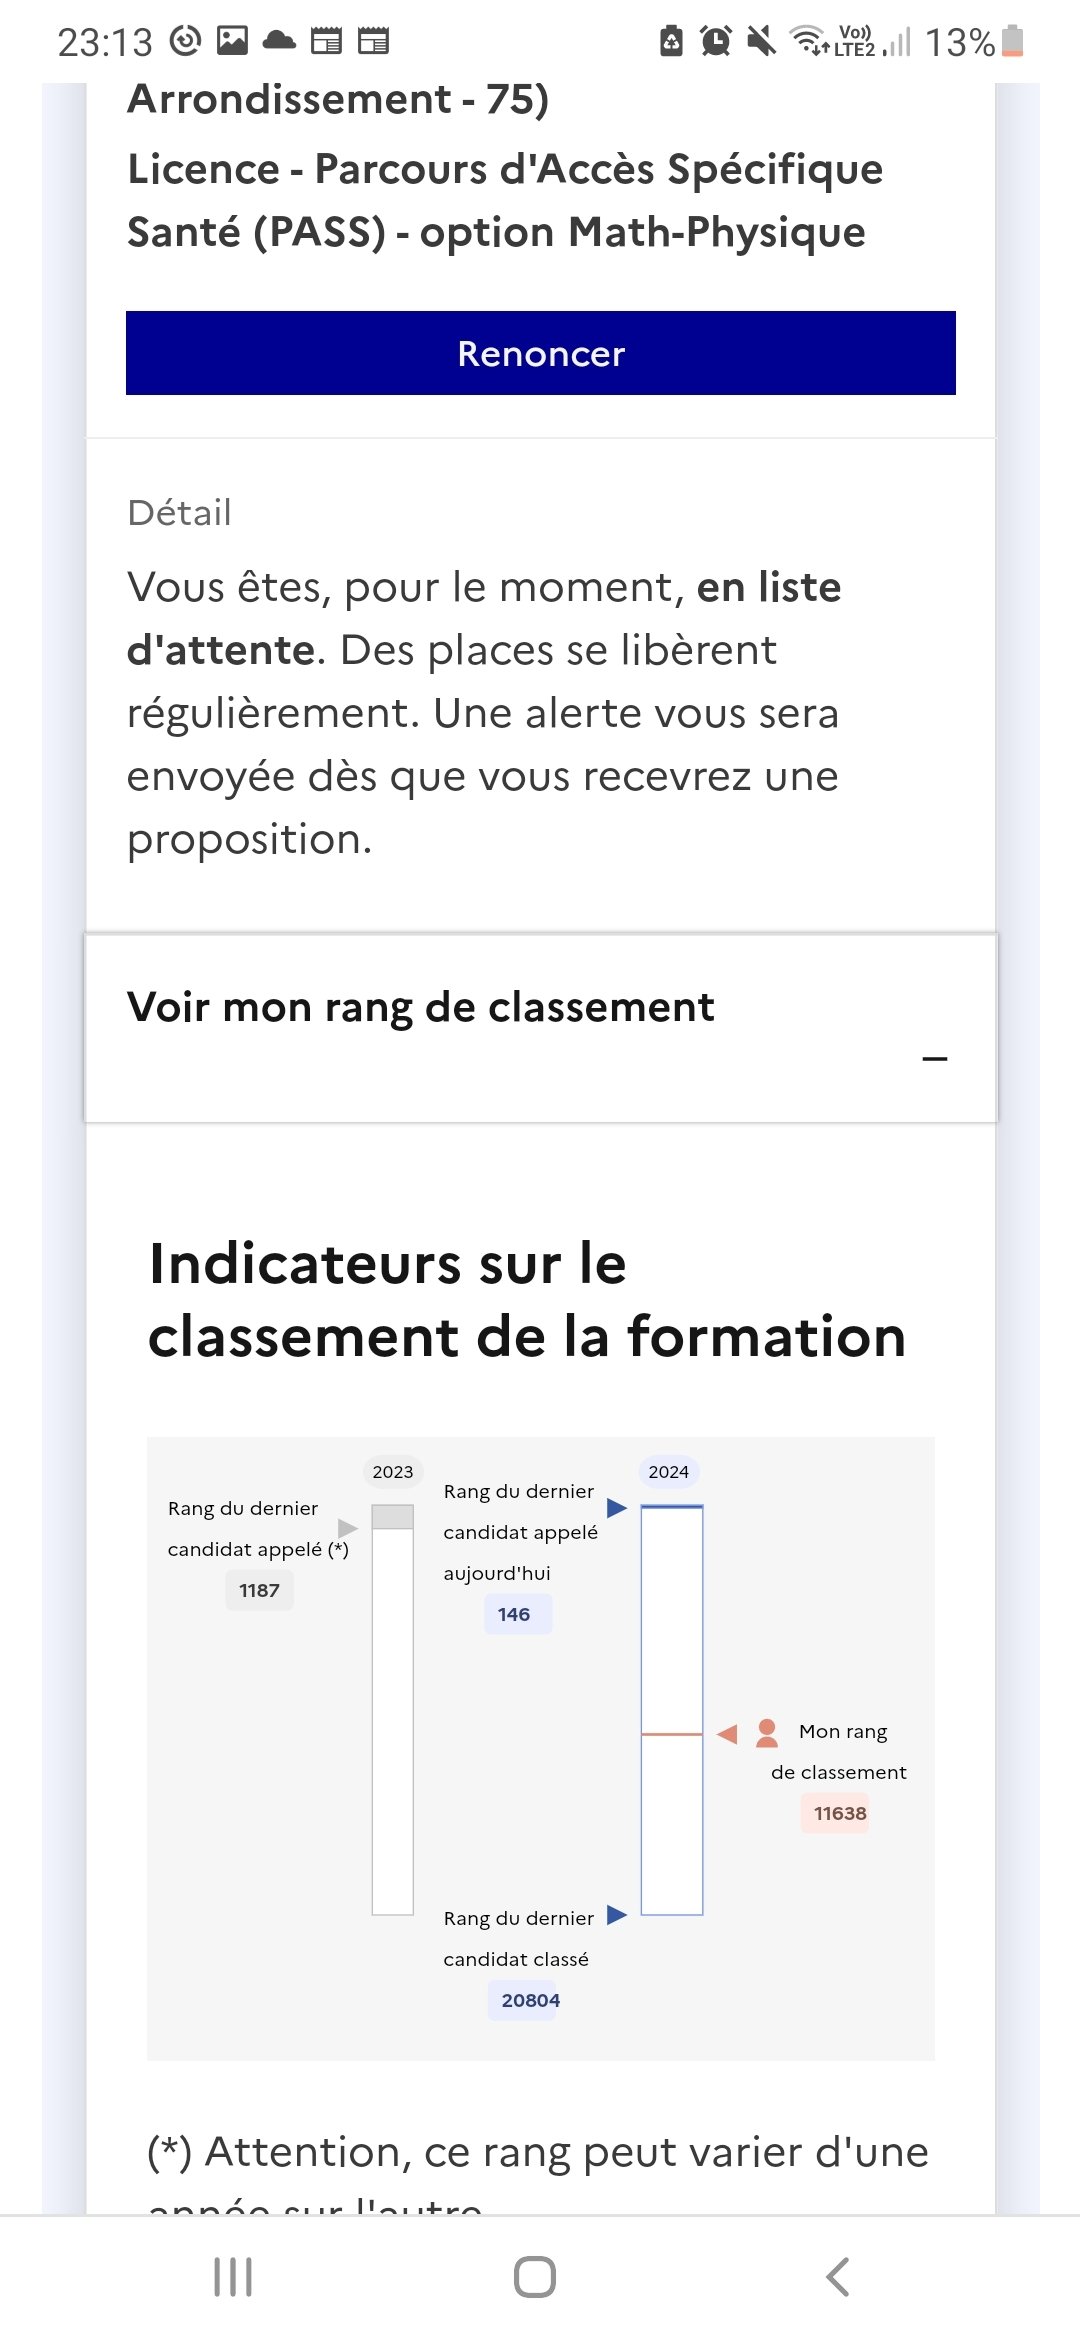Tap the minus collapse icon

coord(935,1058)
